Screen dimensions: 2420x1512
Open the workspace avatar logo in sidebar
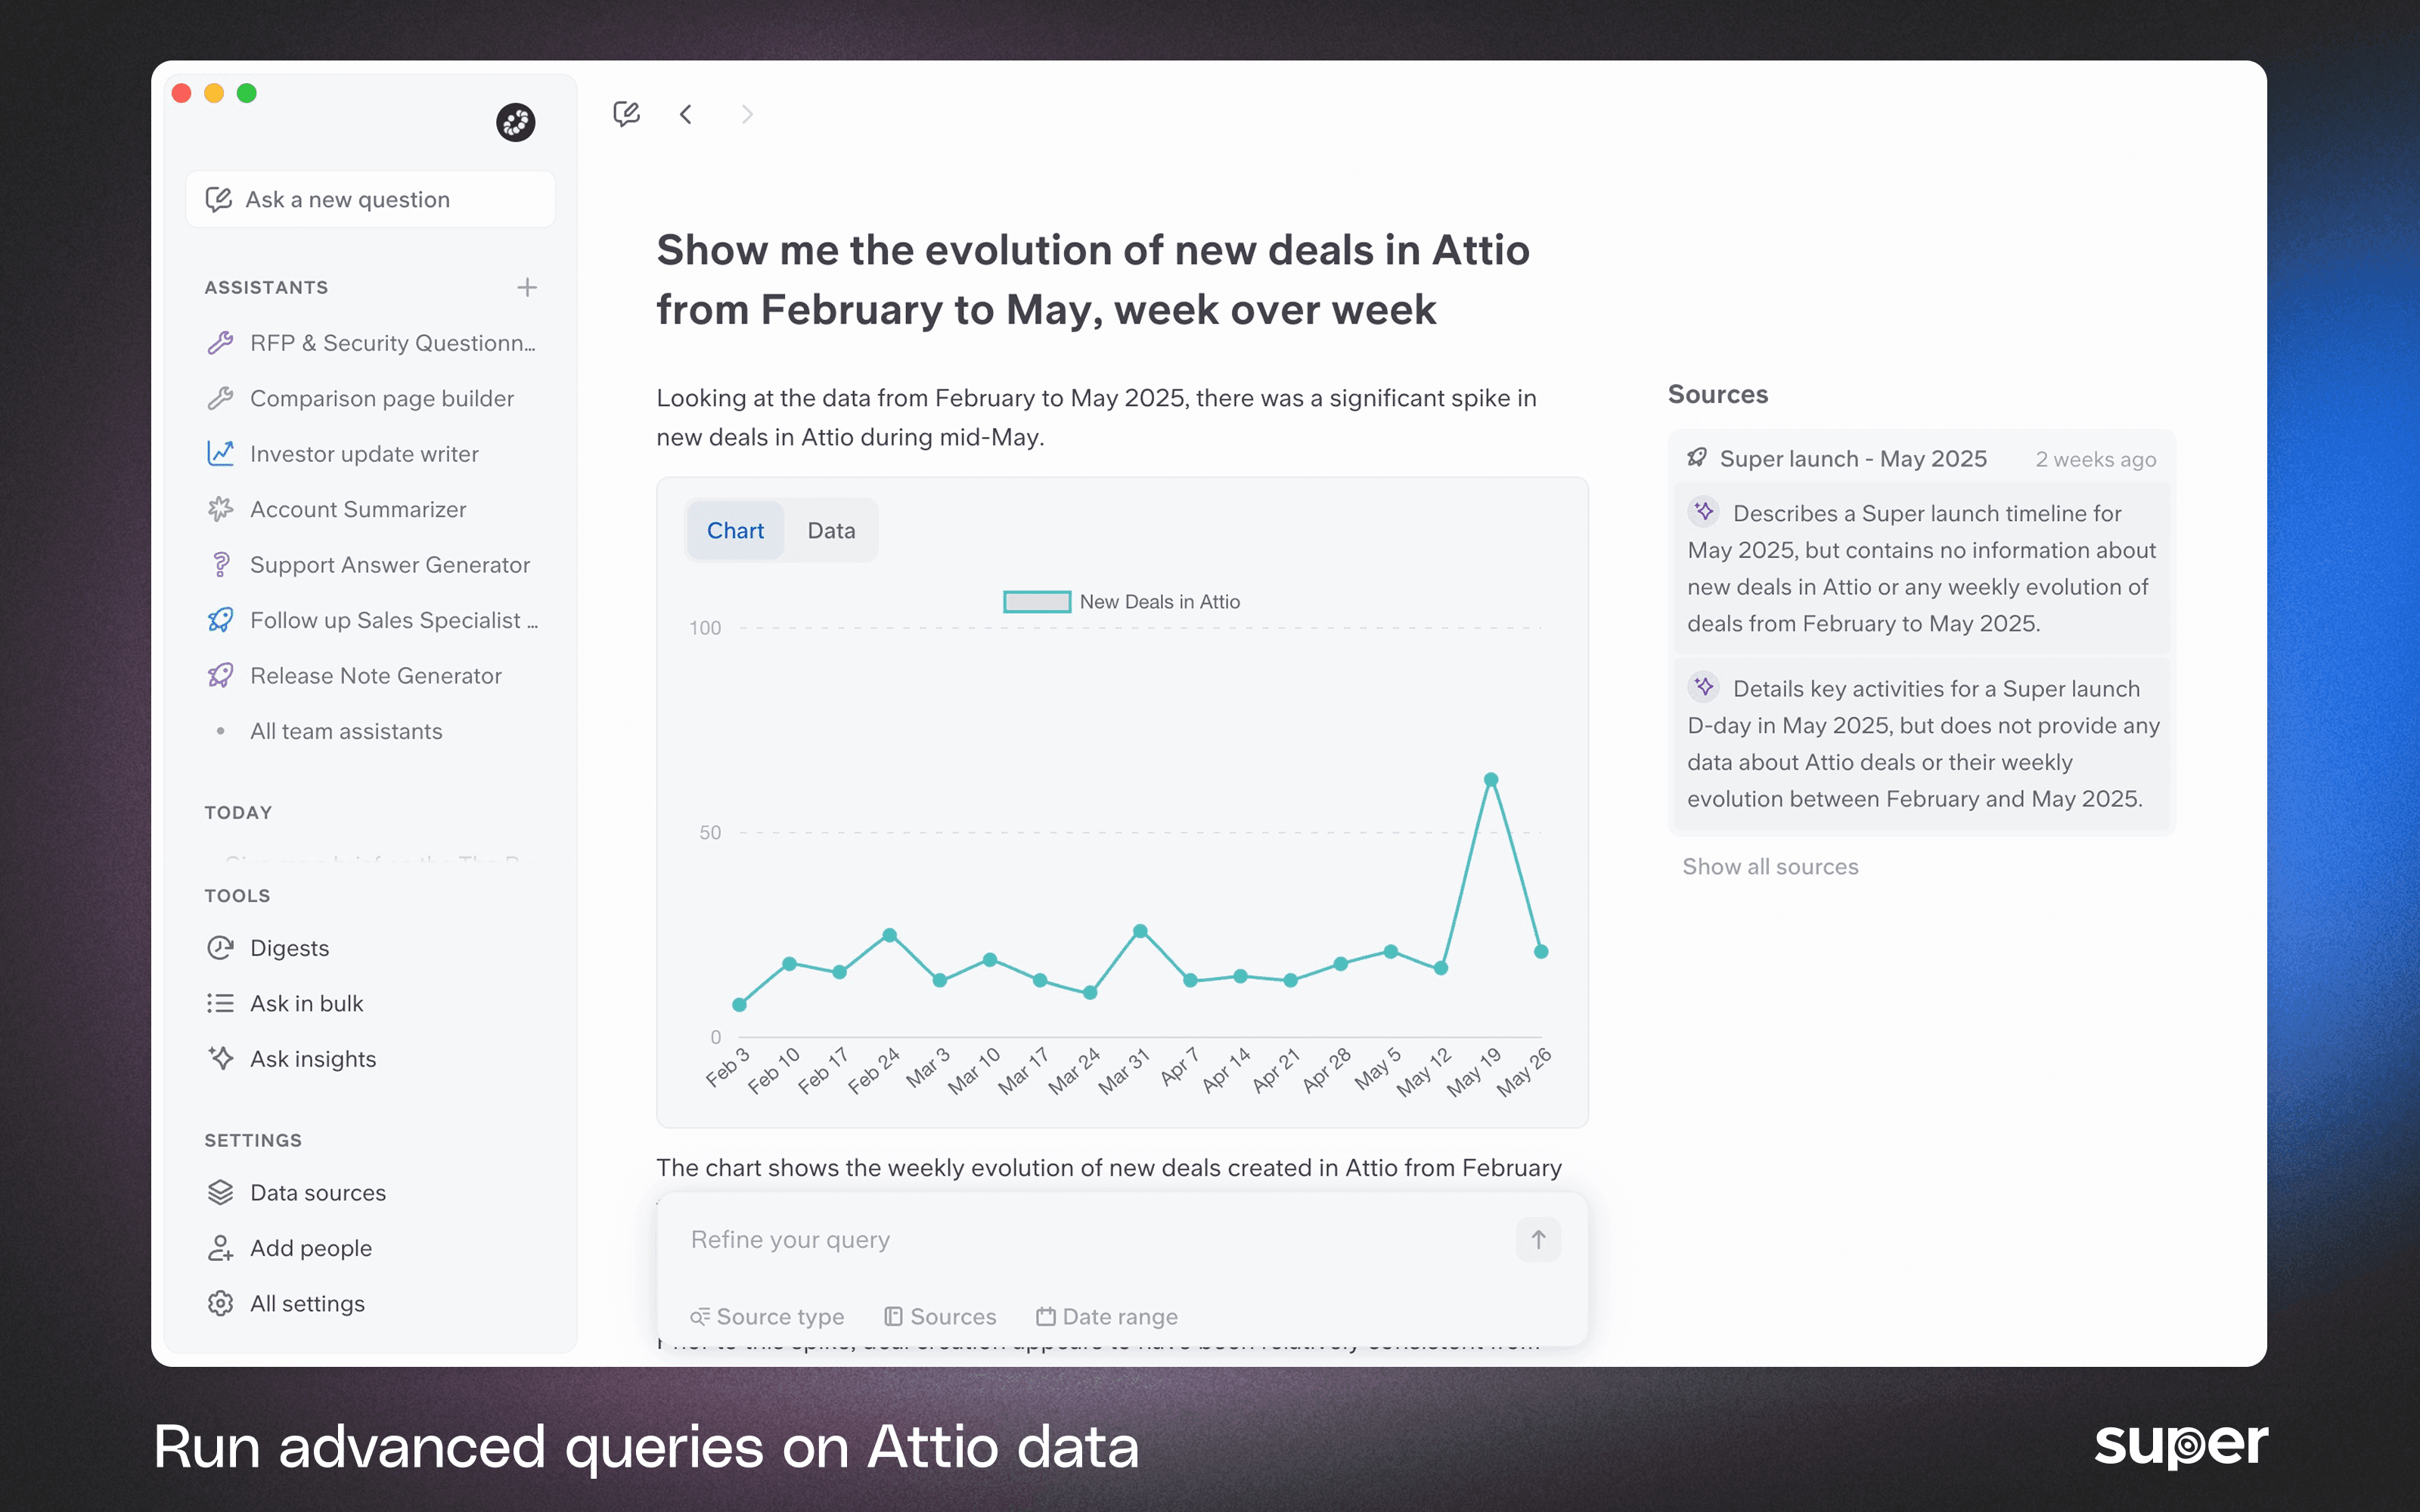pos(516,122)
